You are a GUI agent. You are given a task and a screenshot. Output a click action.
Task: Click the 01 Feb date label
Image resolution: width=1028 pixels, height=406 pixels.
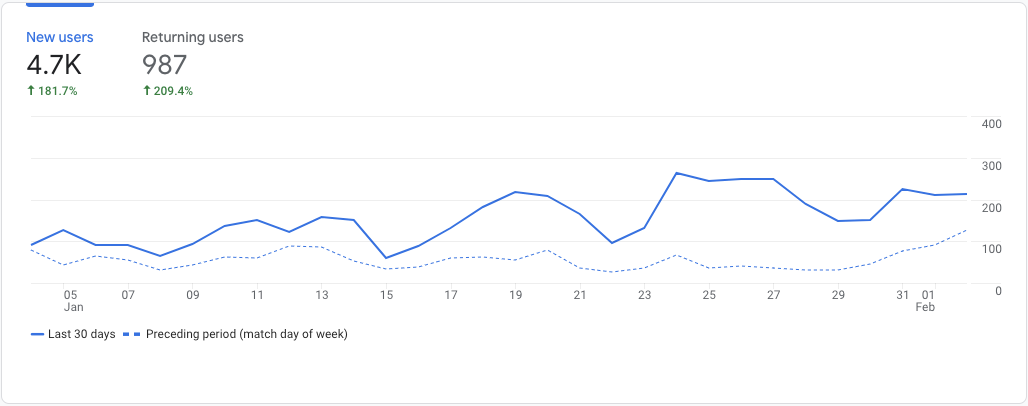[928, 301]
